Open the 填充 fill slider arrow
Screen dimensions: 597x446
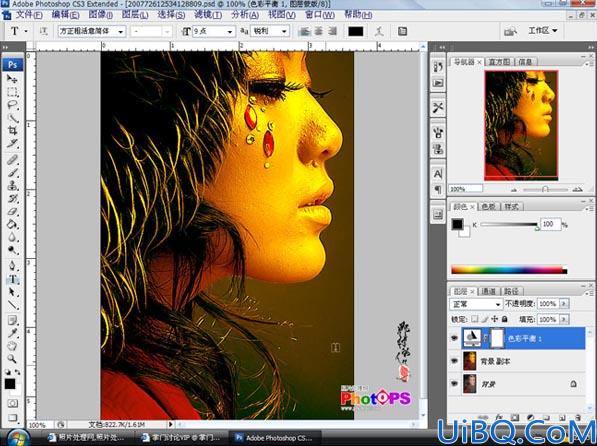click(564, 319)
